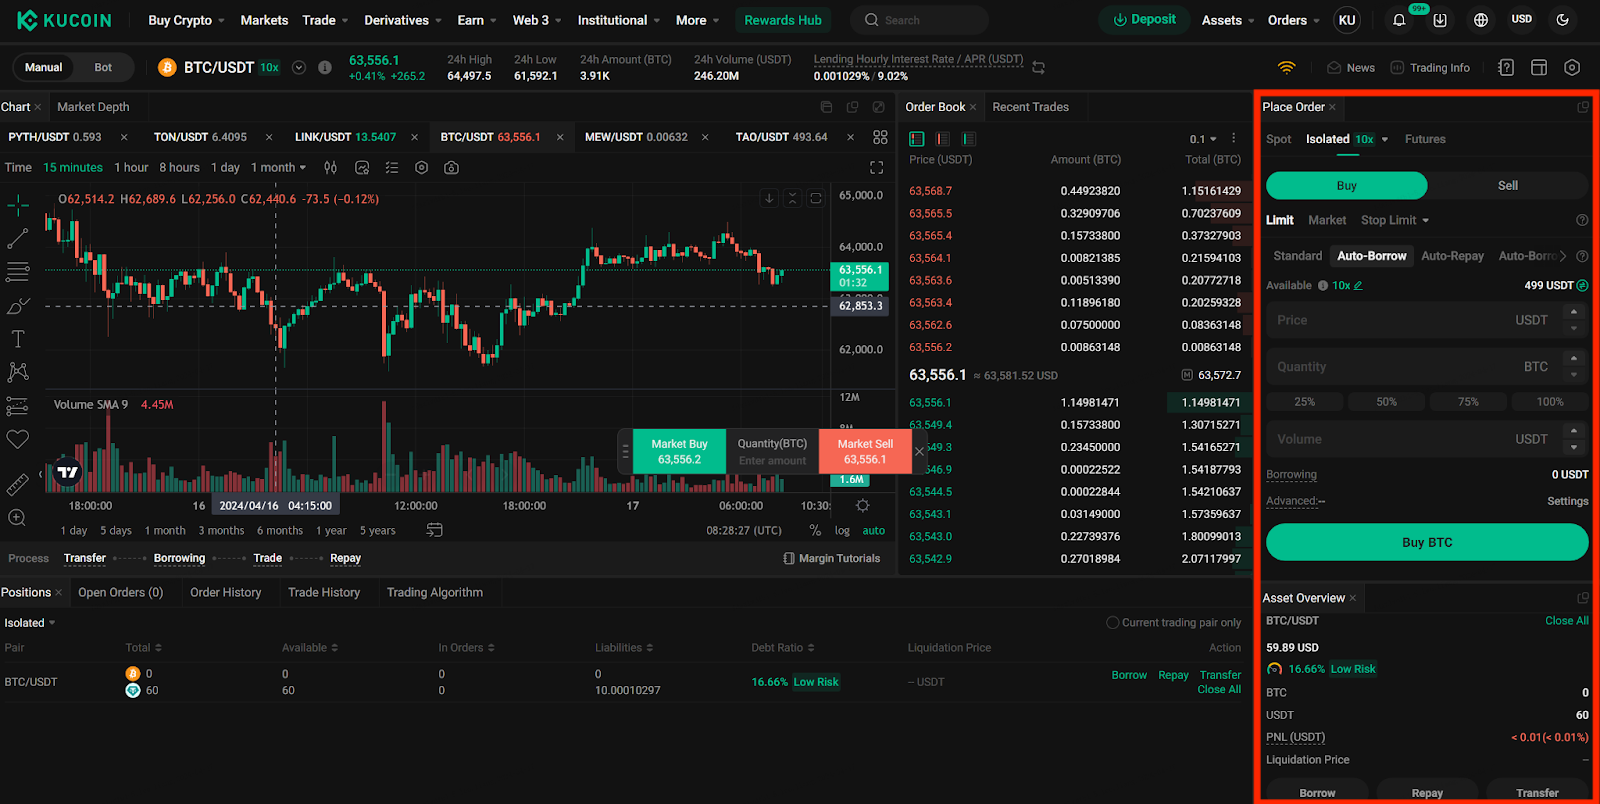Open trading settings hexagon icon
The height and width of the screenshot is (804, 1600).
point(1572,67)
